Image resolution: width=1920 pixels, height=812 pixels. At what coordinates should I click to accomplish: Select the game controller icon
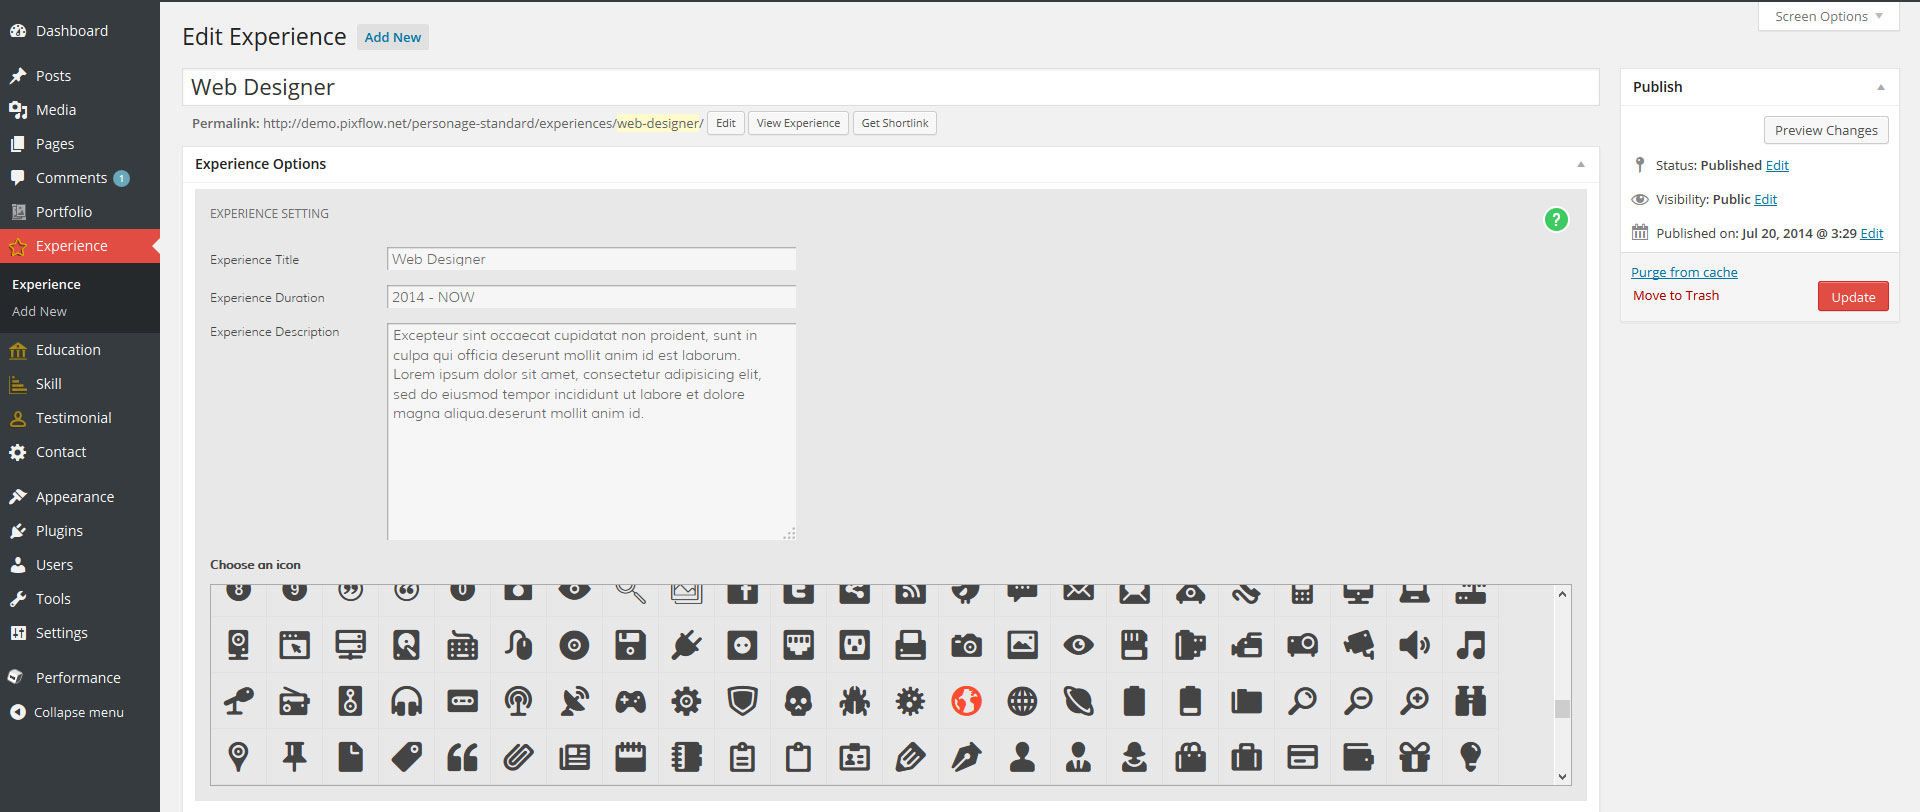[630, 701]
